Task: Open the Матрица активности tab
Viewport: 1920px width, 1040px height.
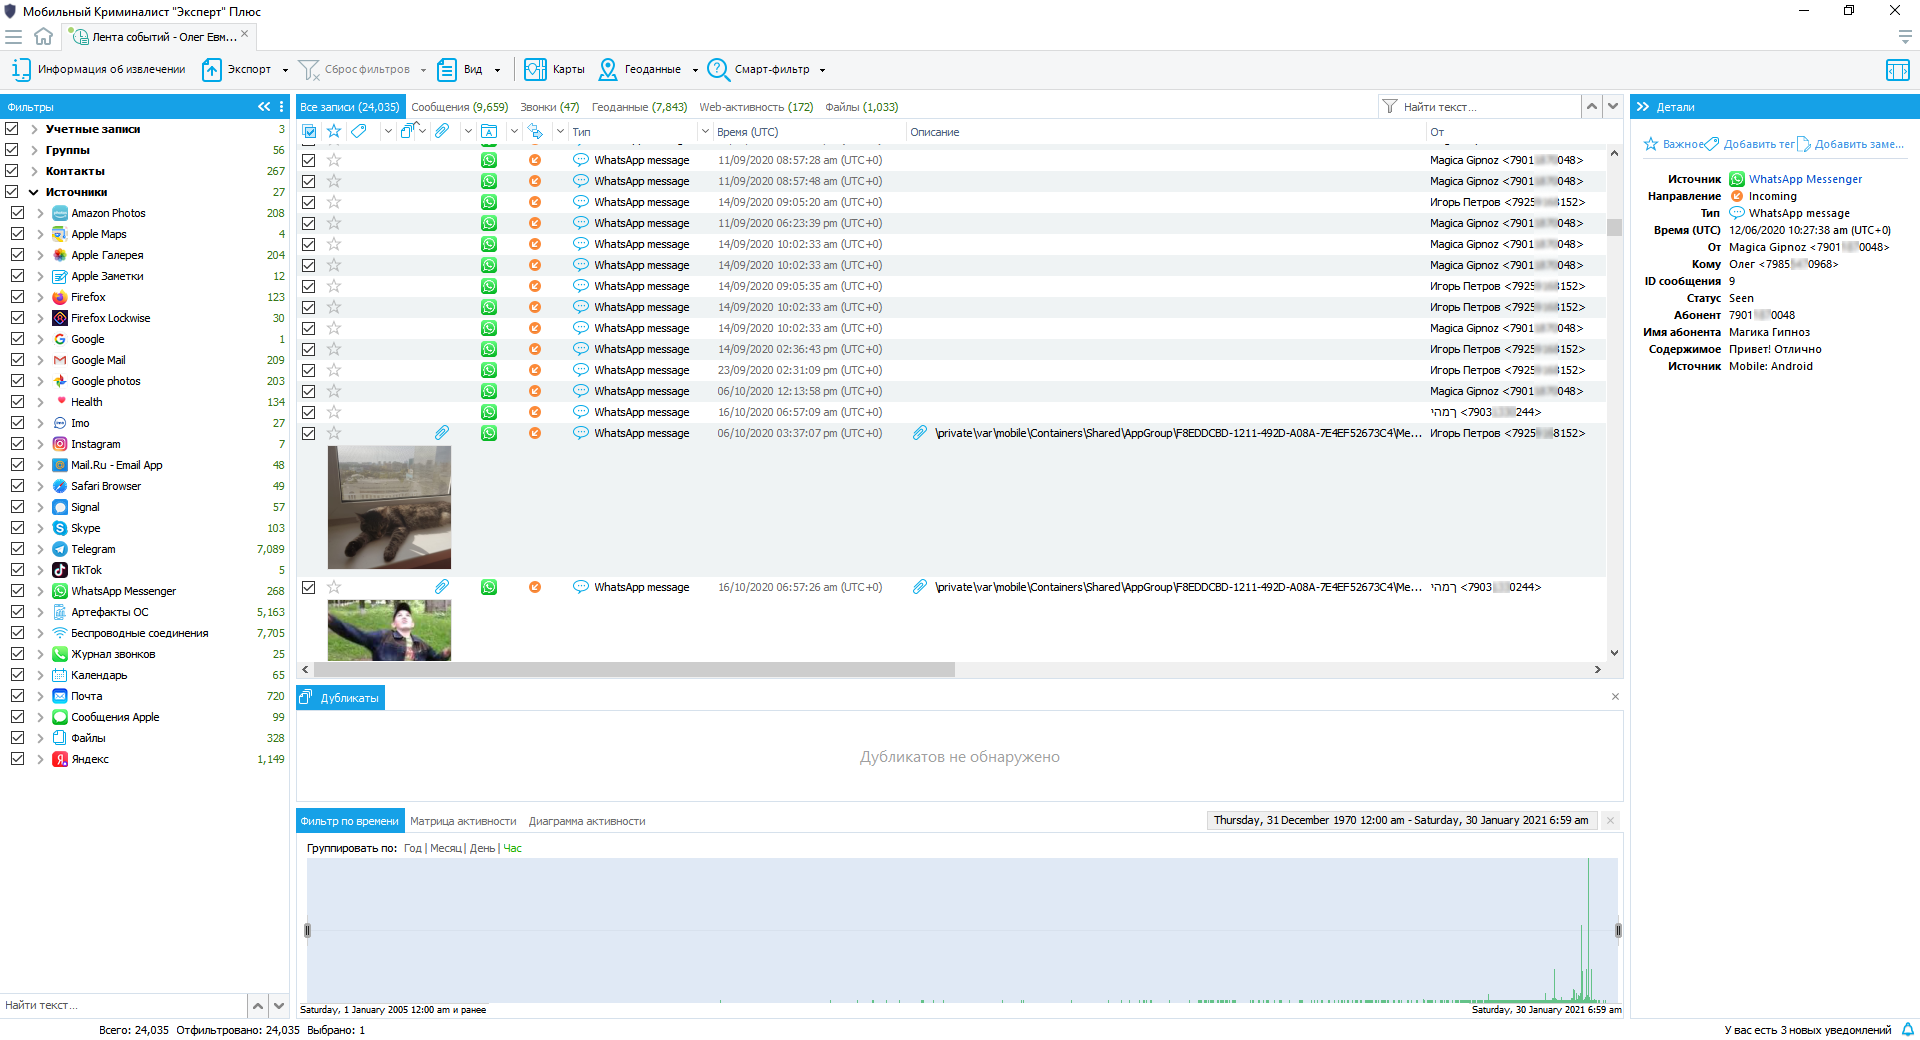Action: click(x=463, y=821)
